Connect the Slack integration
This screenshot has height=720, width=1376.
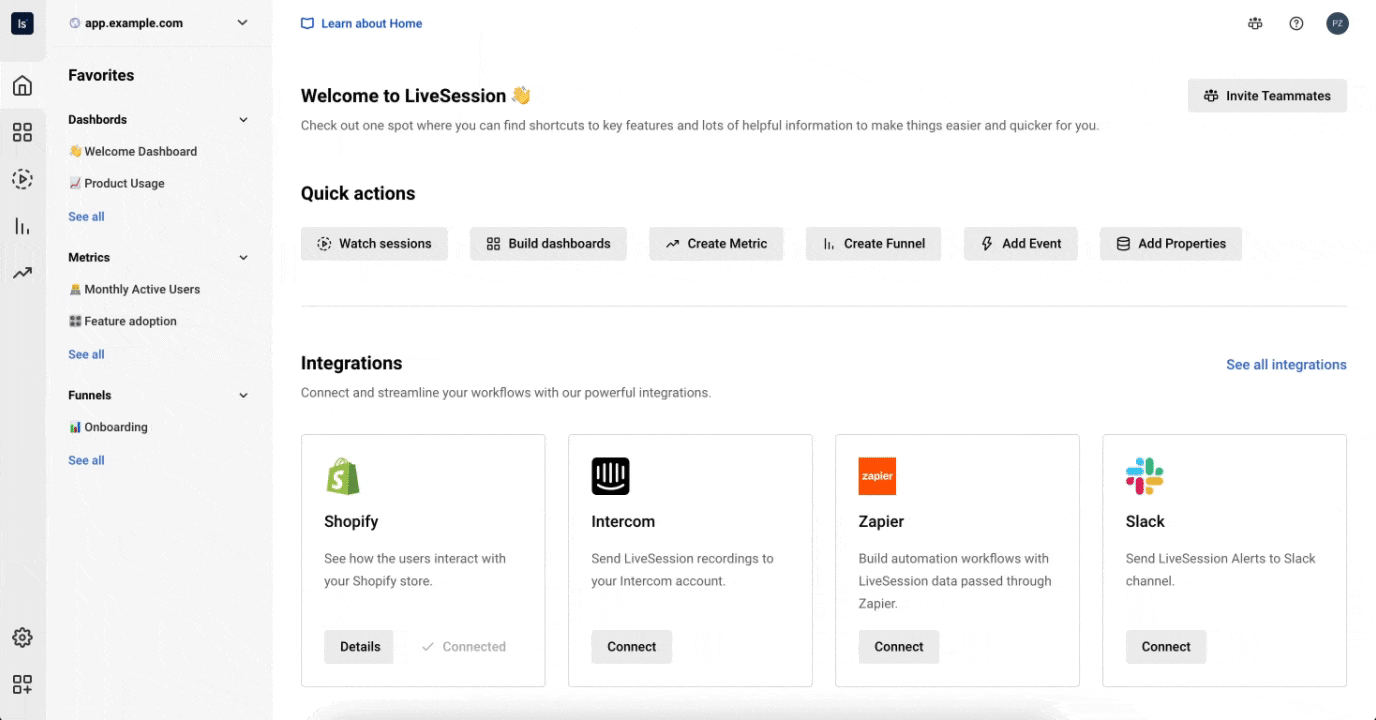(1165, 647)
